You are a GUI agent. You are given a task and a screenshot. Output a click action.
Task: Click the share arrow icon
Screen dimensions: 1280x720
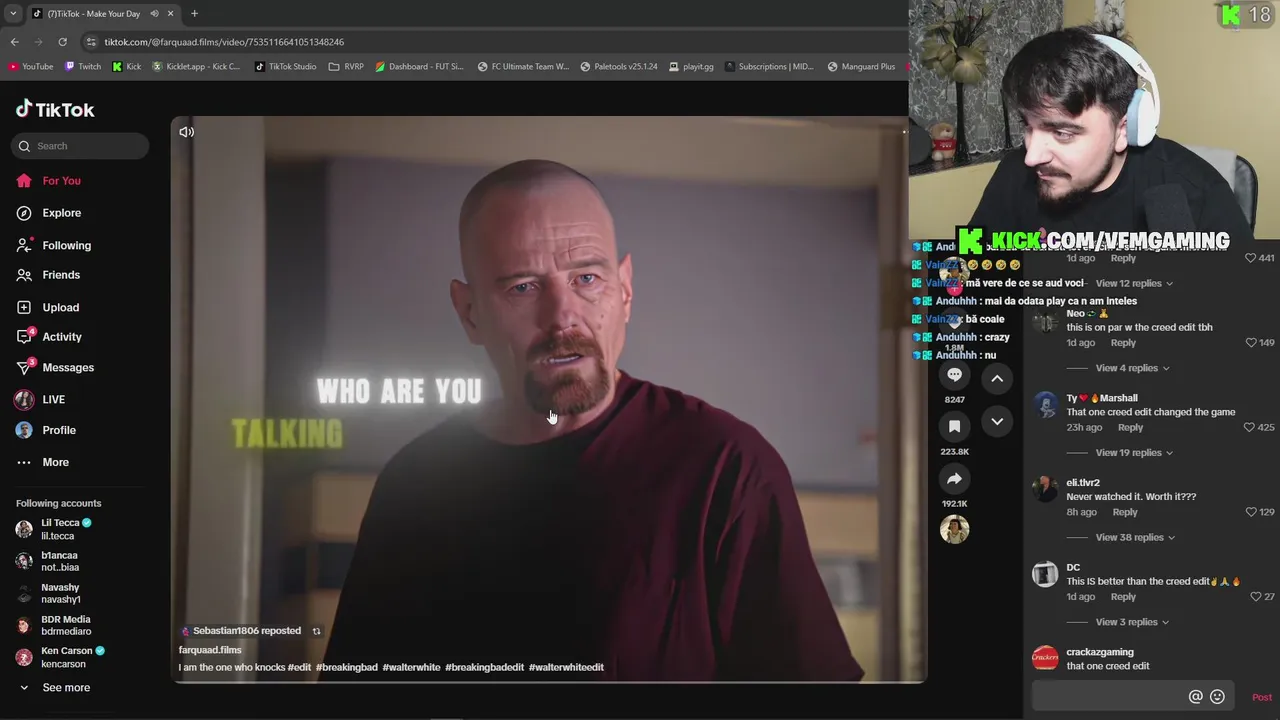955,478
